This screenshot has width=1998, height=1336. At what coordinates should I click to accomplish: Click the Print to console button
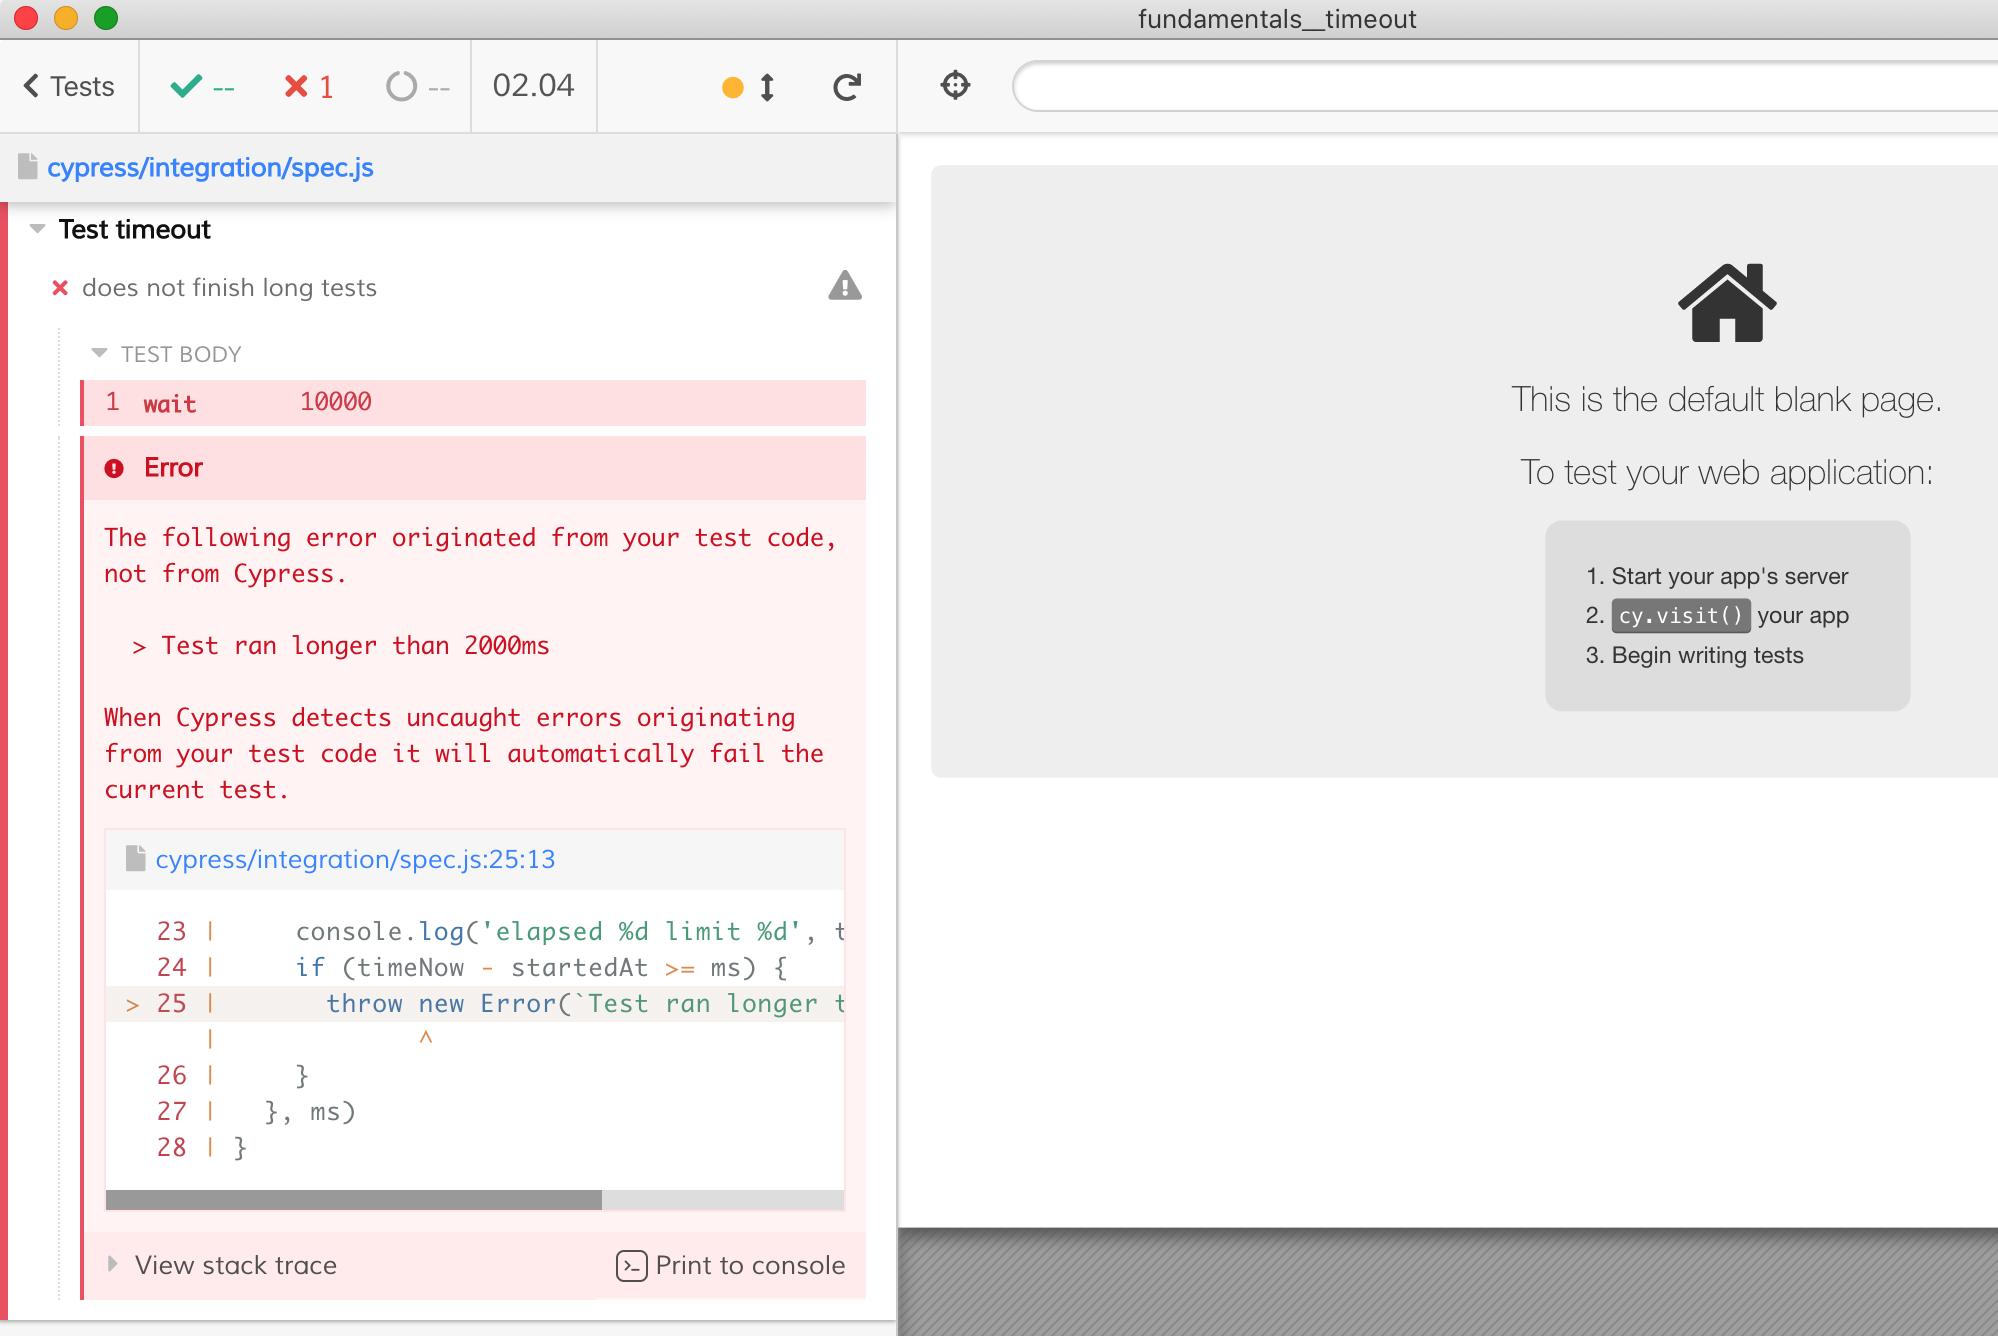pyautogui.click(x=729, y=1264)
